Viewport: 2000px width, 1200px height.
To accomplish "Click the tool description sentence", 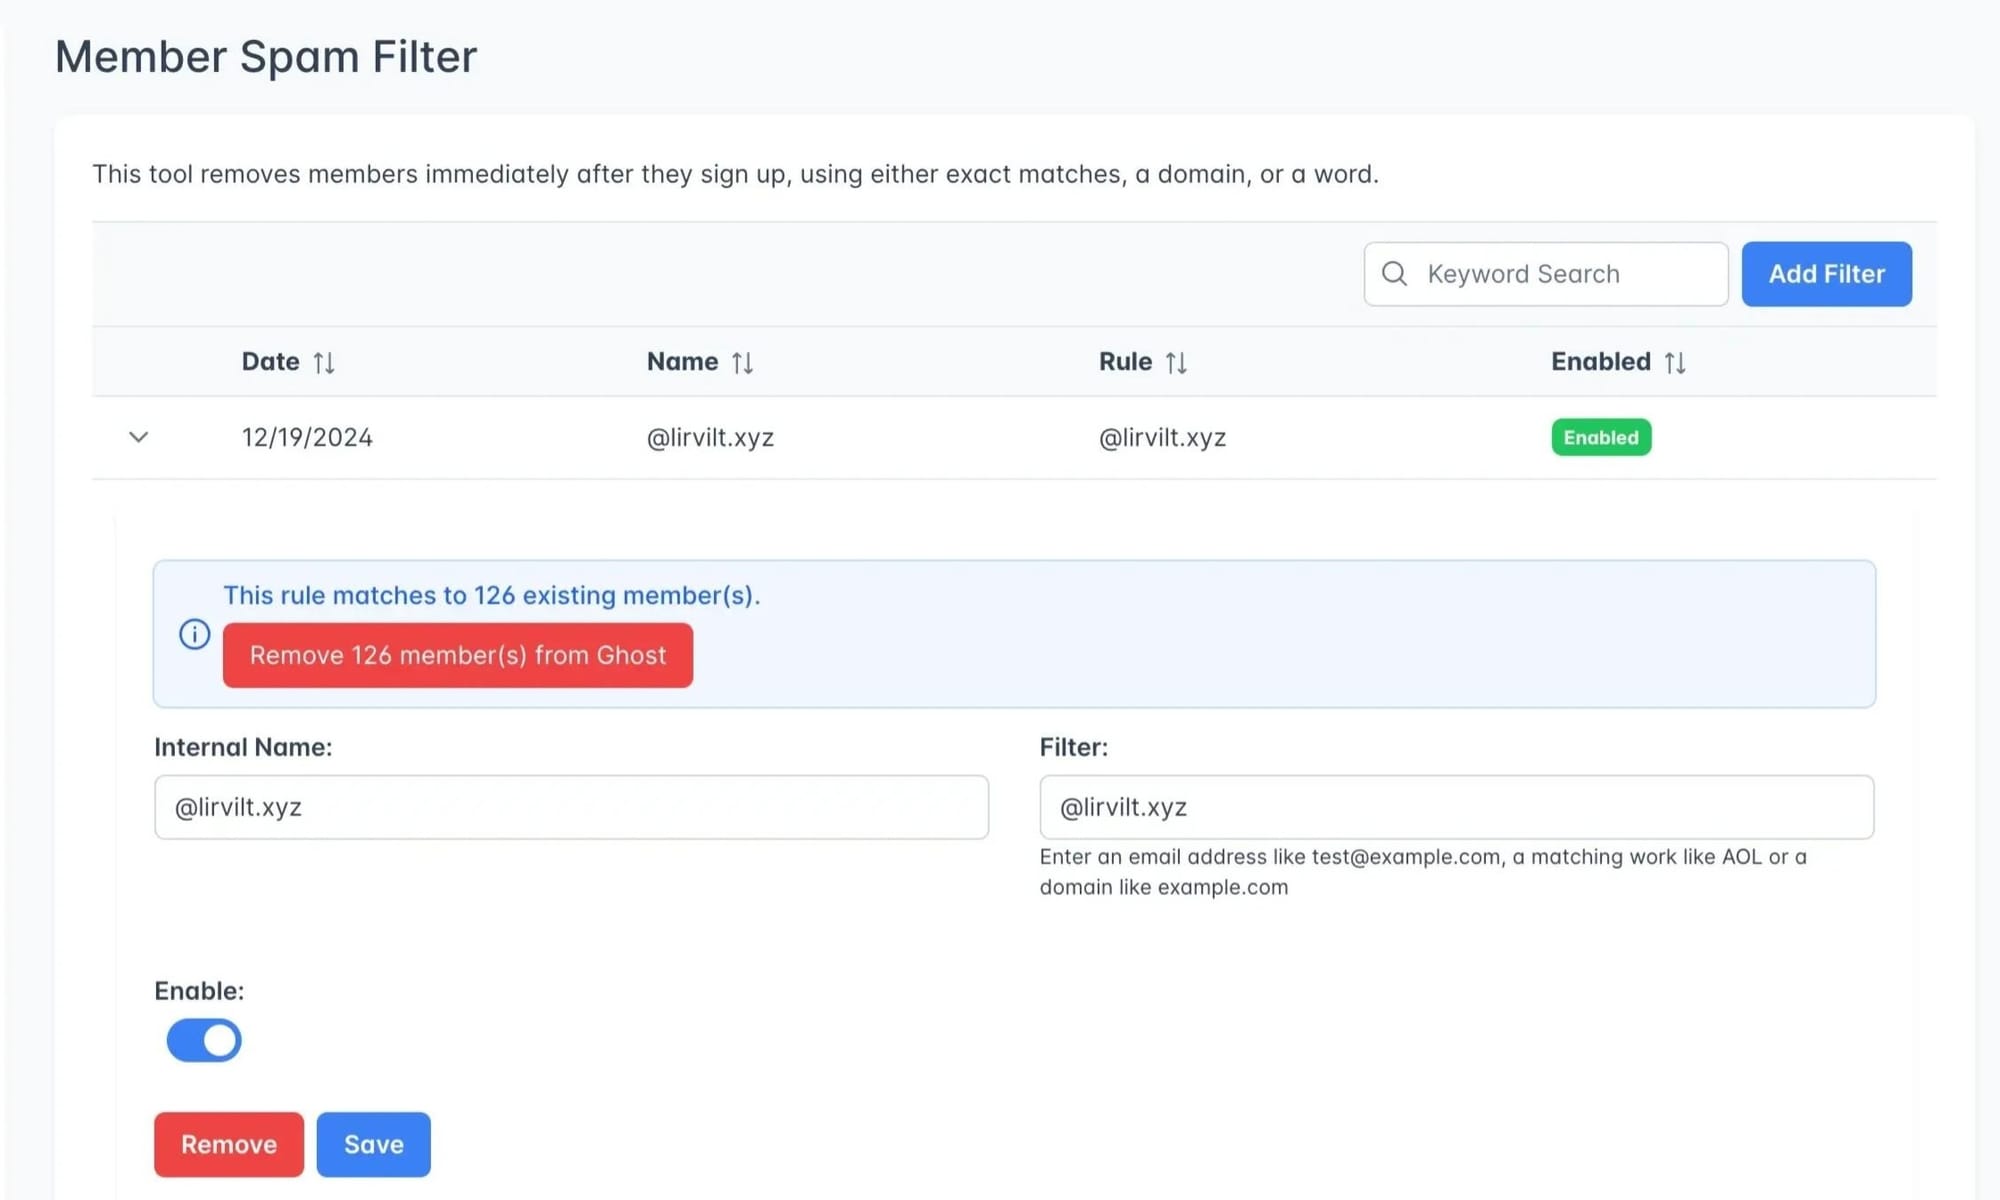I will [735, 174].
